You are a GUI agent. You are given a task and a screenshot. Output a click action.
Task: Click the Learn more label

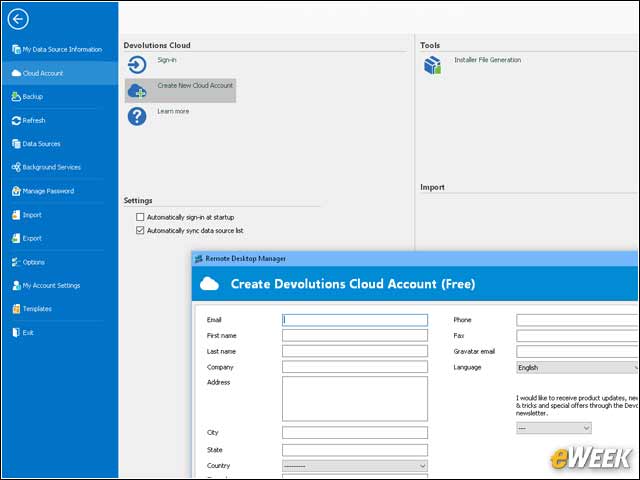tap(173, 111)
